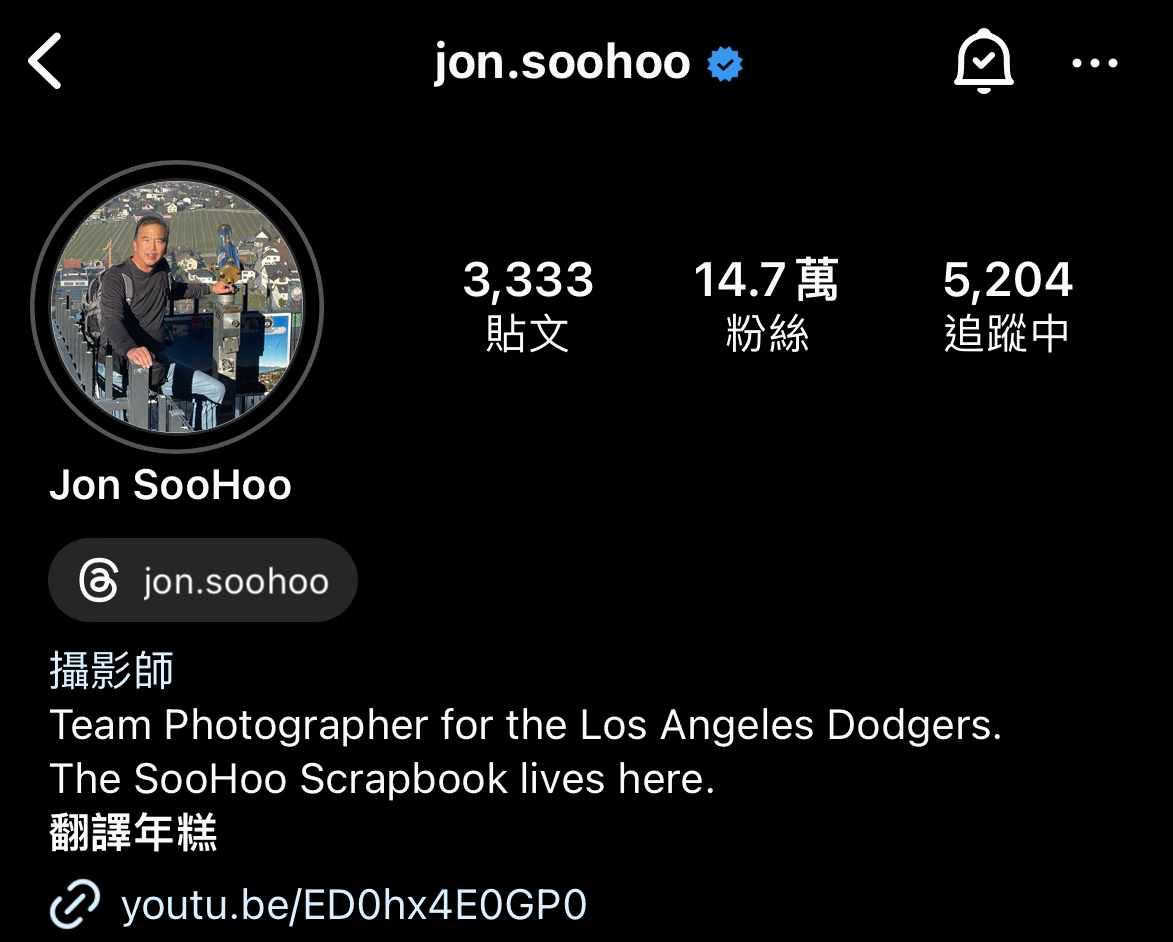The width and height of the screenshot is (1173, 942).
Task: Tap the 貼文 posts label
Action: click(x=527, y=334)
